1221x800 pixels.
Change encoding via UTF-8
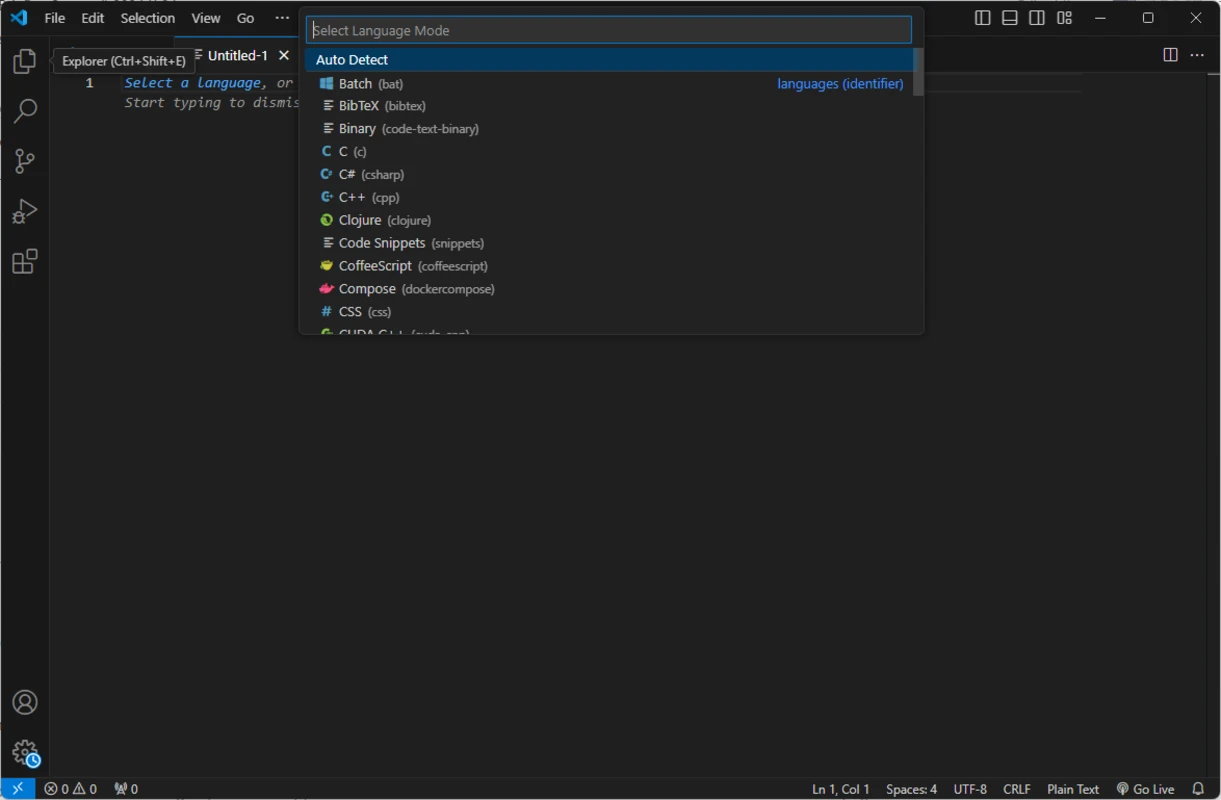click(x=970, y=789)
